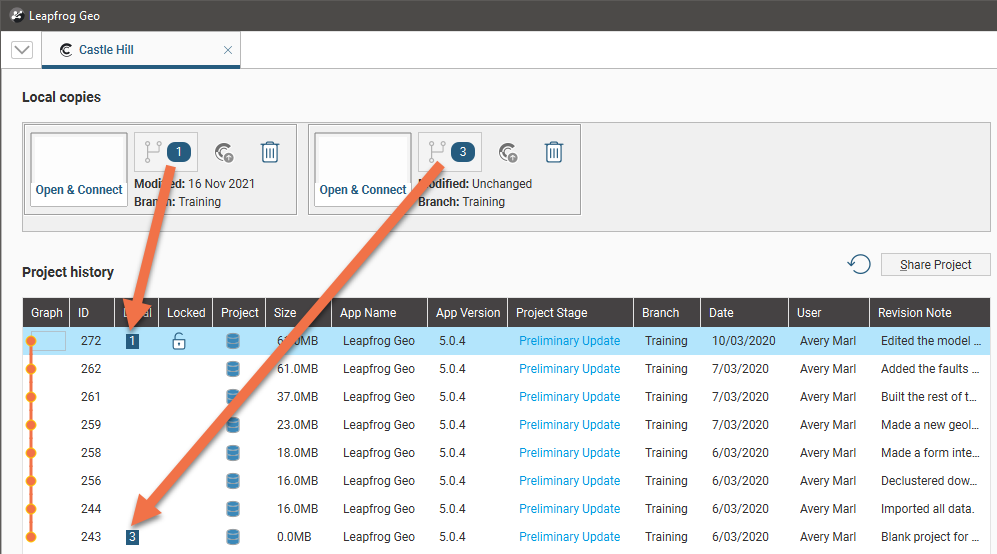Click the 23.0MB size cell
This screenshot has height=554, width=997.
tap(298, 425)
